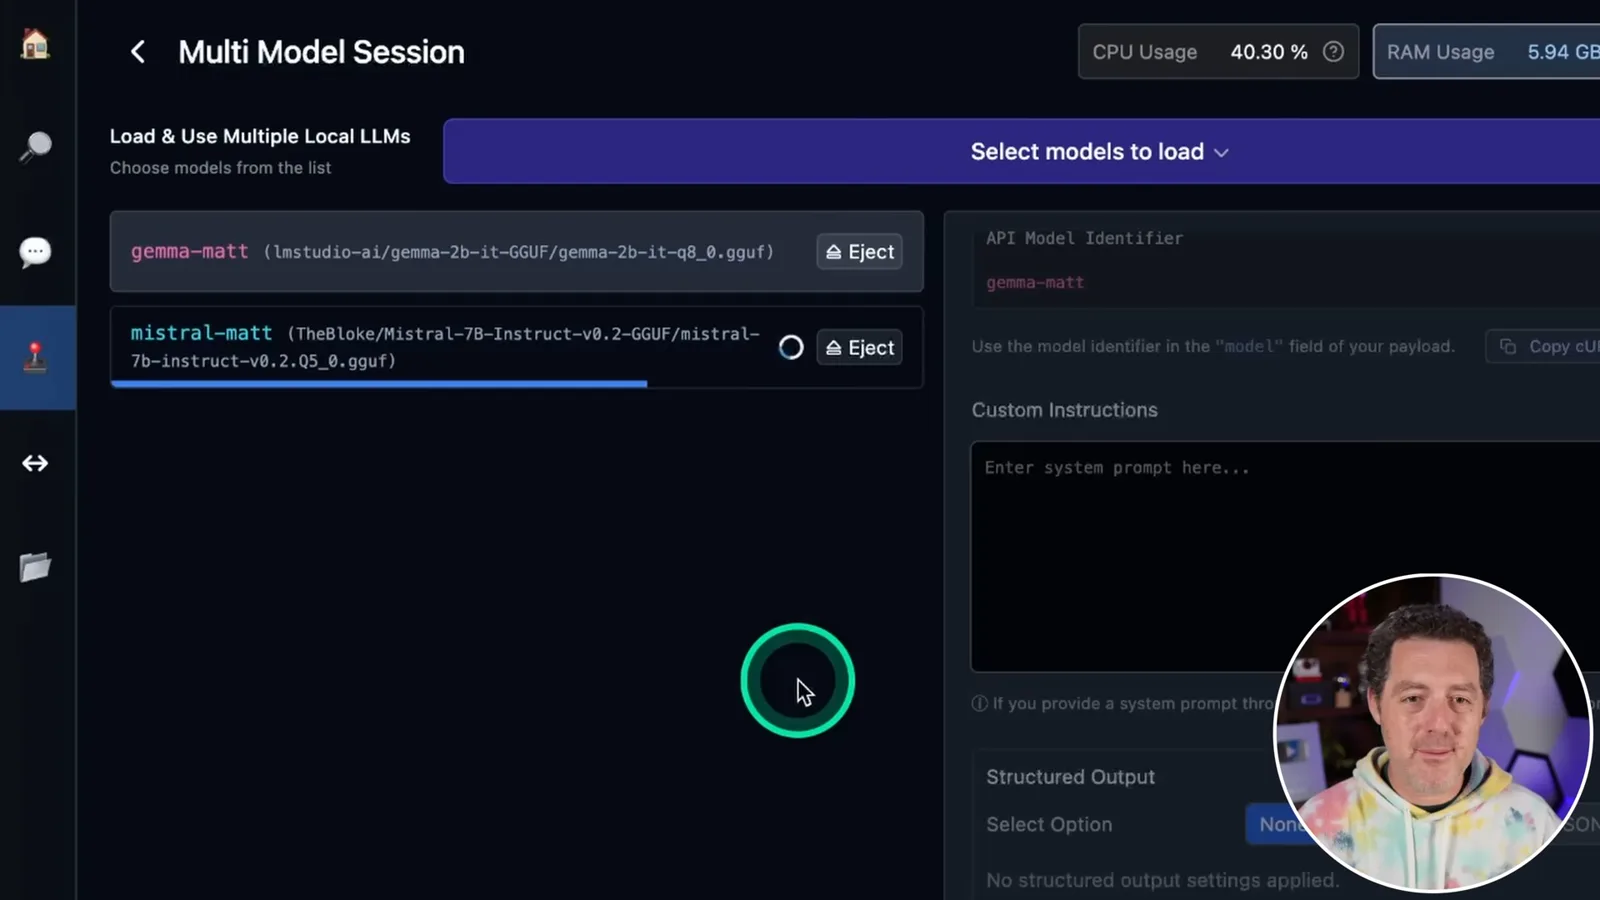1600x900 pixels.
Task: Open the Home page from sidebar
Action: point(35,44)
